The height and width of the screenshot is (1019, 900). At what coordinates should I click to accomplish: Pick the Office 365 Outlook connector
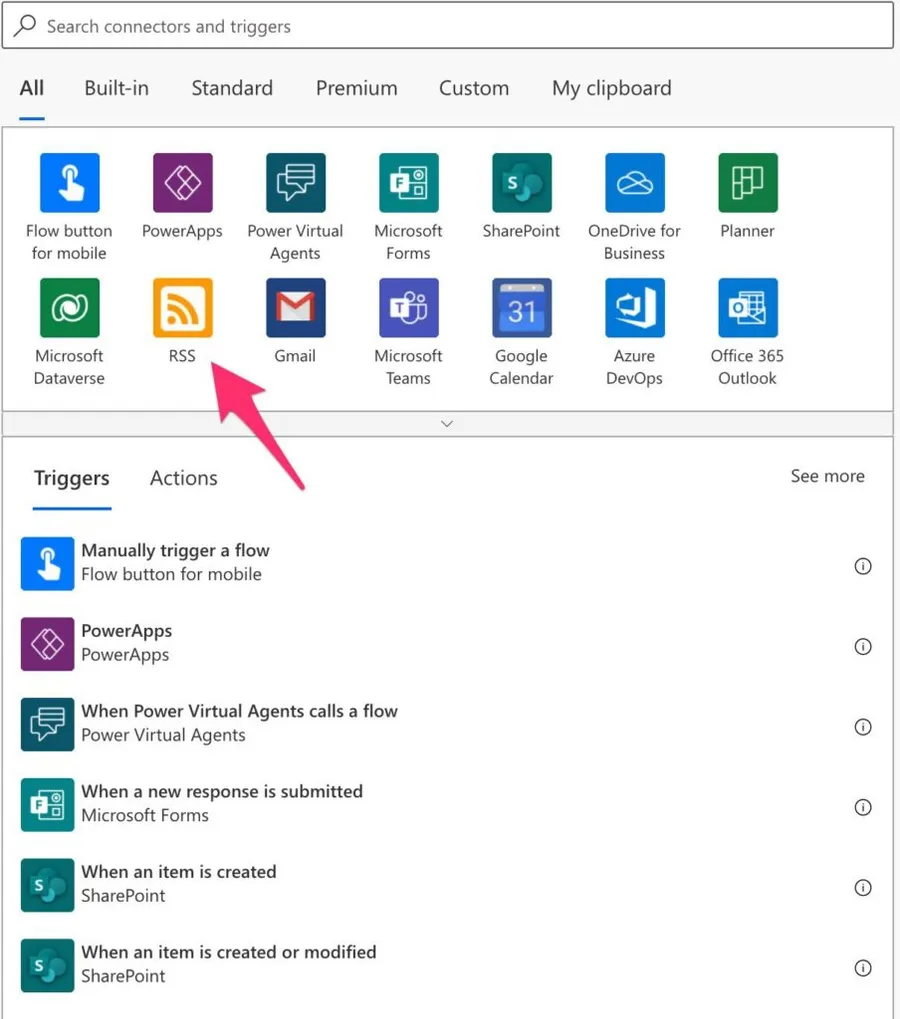(x=747, y=308)
